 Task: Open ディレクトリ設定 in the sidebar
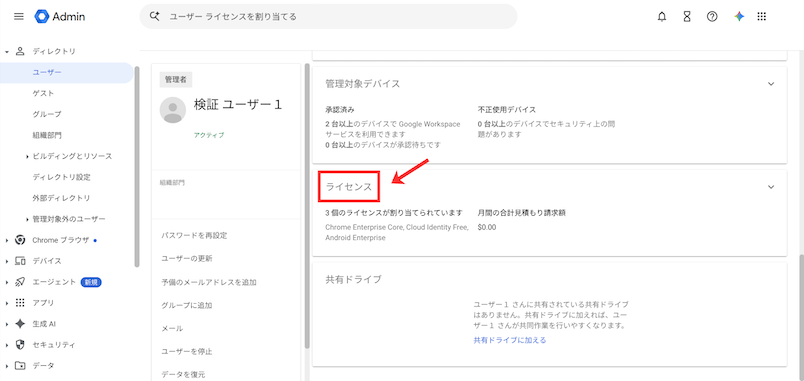[x=62, y=177]
